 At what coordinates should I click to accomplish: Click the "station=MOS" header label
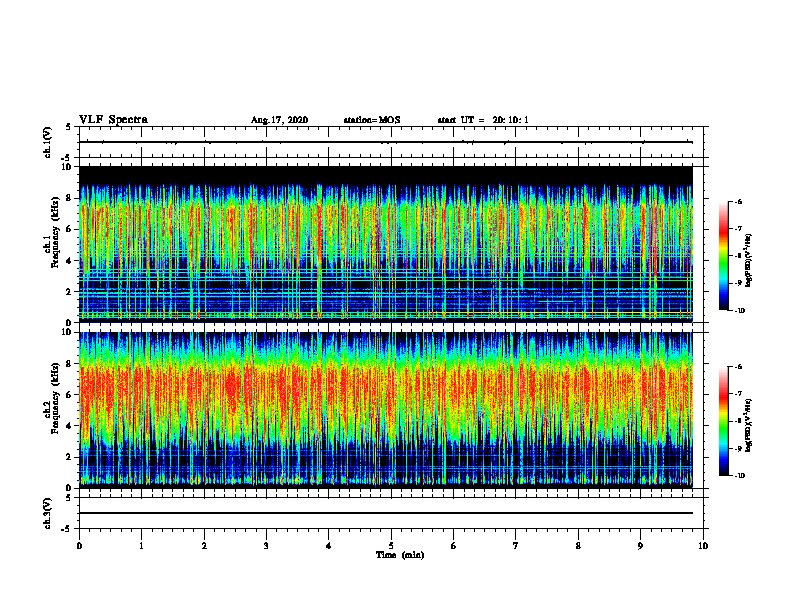tap(372, 120)
